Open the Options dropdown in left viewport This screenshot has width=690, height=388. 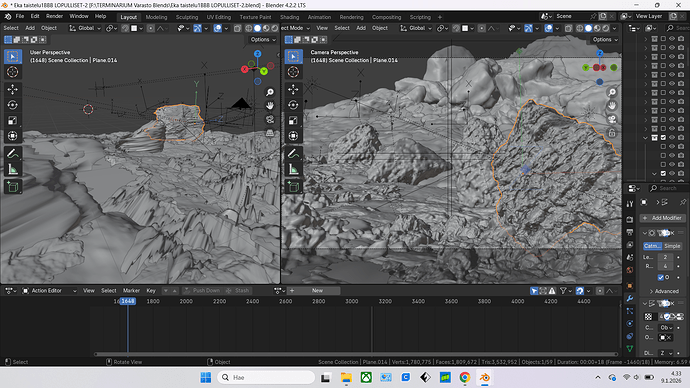pyautogui.click(x=263, y=40)
